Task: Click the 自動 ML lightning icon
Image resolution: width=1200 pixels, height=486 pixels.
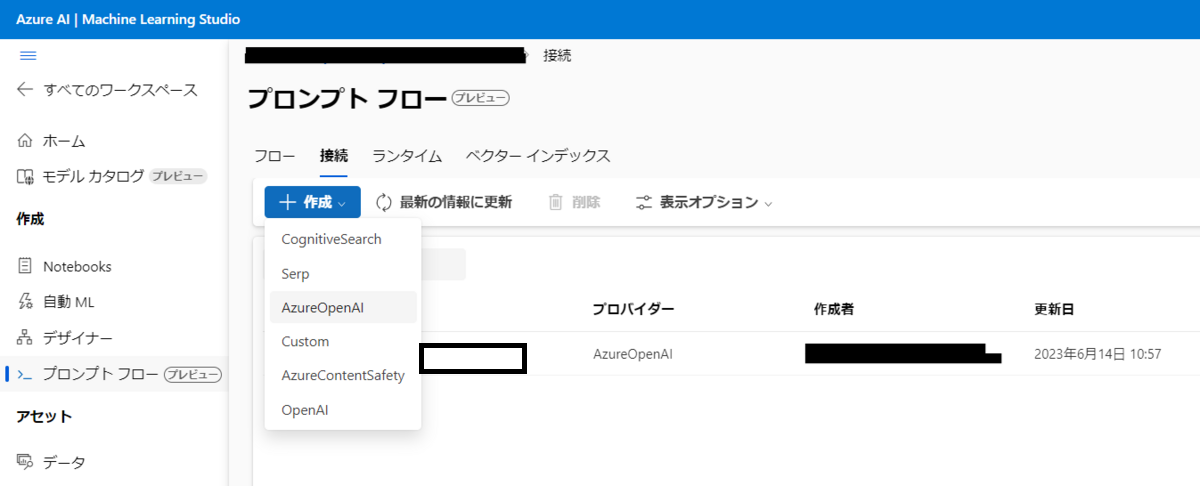Action: [26, 302]
